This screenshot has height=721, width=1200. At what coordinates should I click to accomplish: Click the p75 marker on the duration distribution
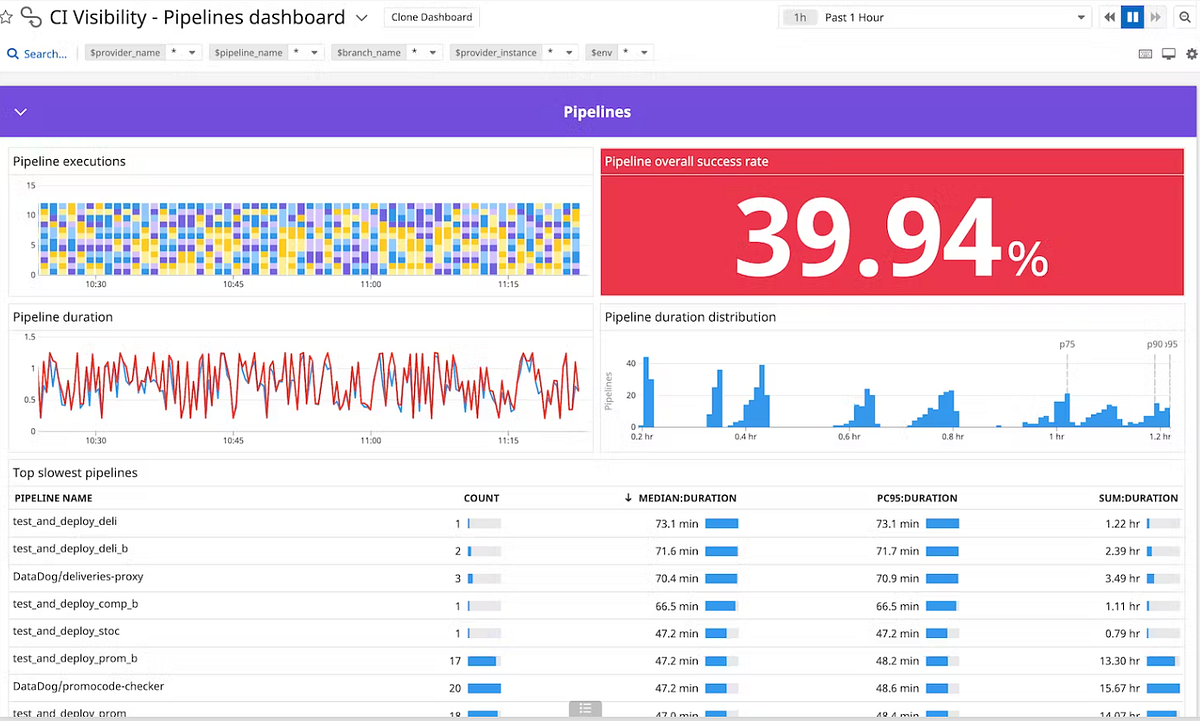1067,343
